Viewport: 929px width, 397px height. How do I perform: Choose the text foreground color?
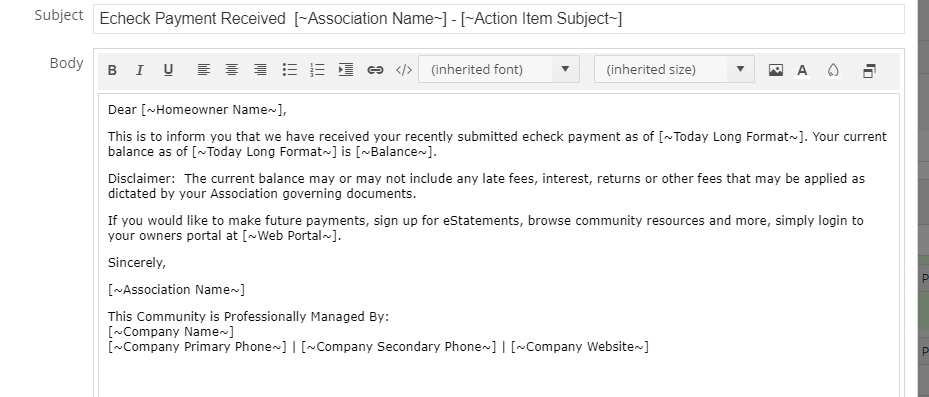(x=802, y=70)
